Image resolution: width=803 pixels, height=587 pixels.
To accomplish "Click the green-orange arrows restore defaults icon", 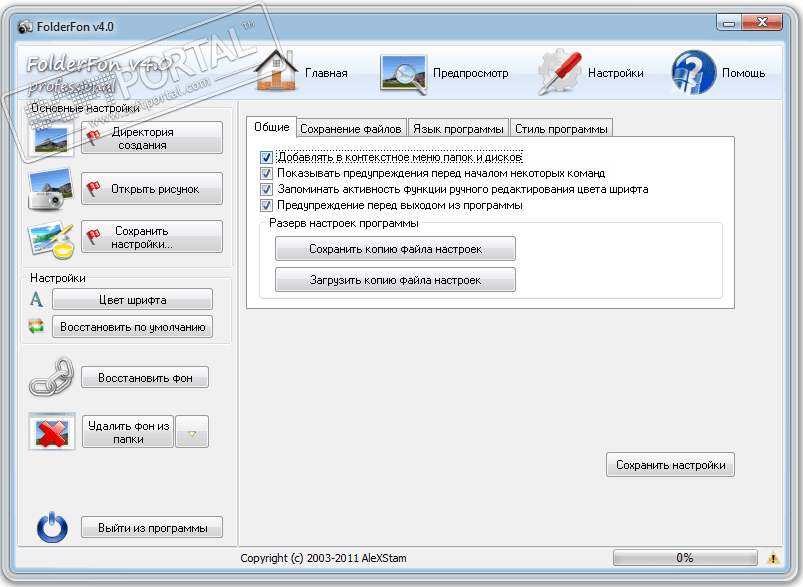I will (36, 326).
